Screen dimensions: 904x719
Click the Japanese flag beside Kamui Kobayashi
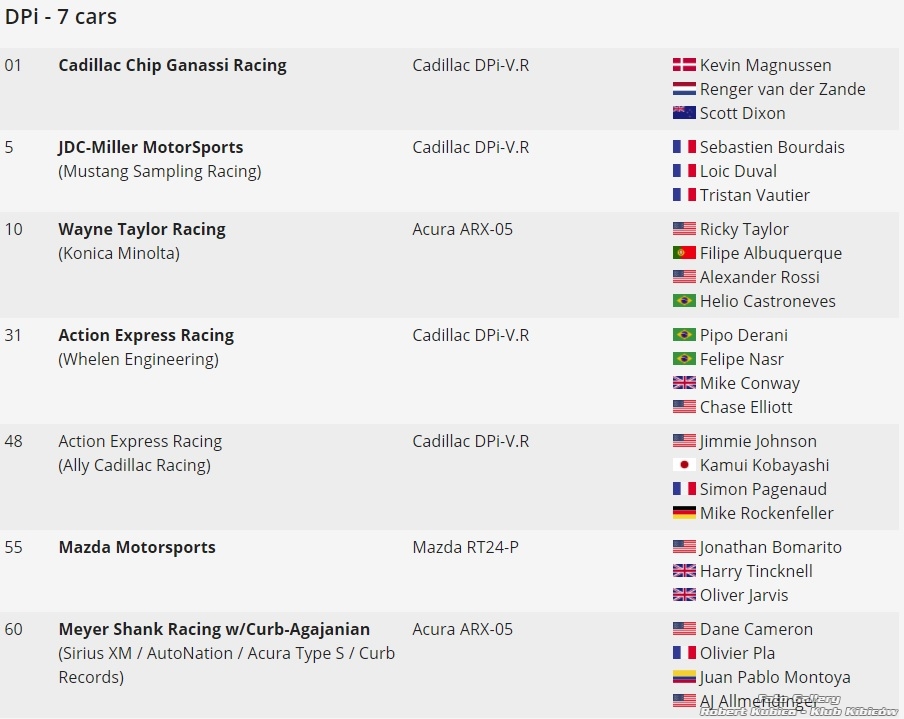[x=684, y=465]
